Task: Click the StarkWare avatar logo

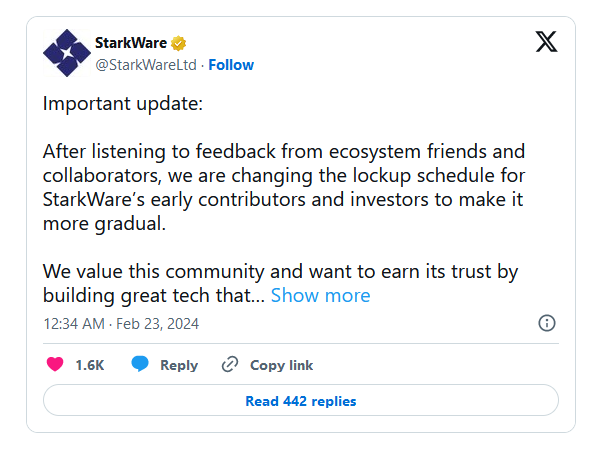Action: coord(67,53)
